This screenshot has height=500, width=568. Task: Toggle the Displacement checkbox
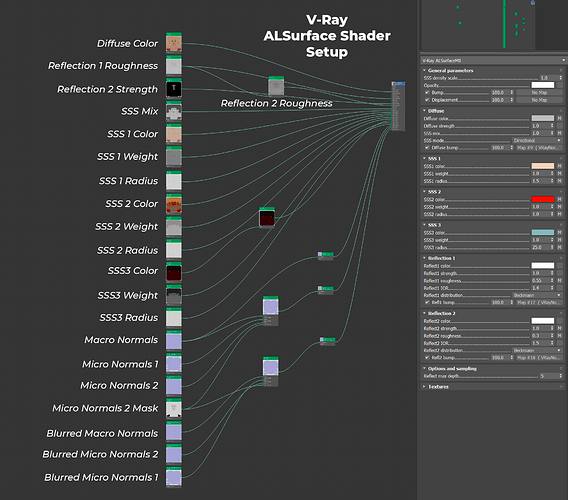point(427,100)
